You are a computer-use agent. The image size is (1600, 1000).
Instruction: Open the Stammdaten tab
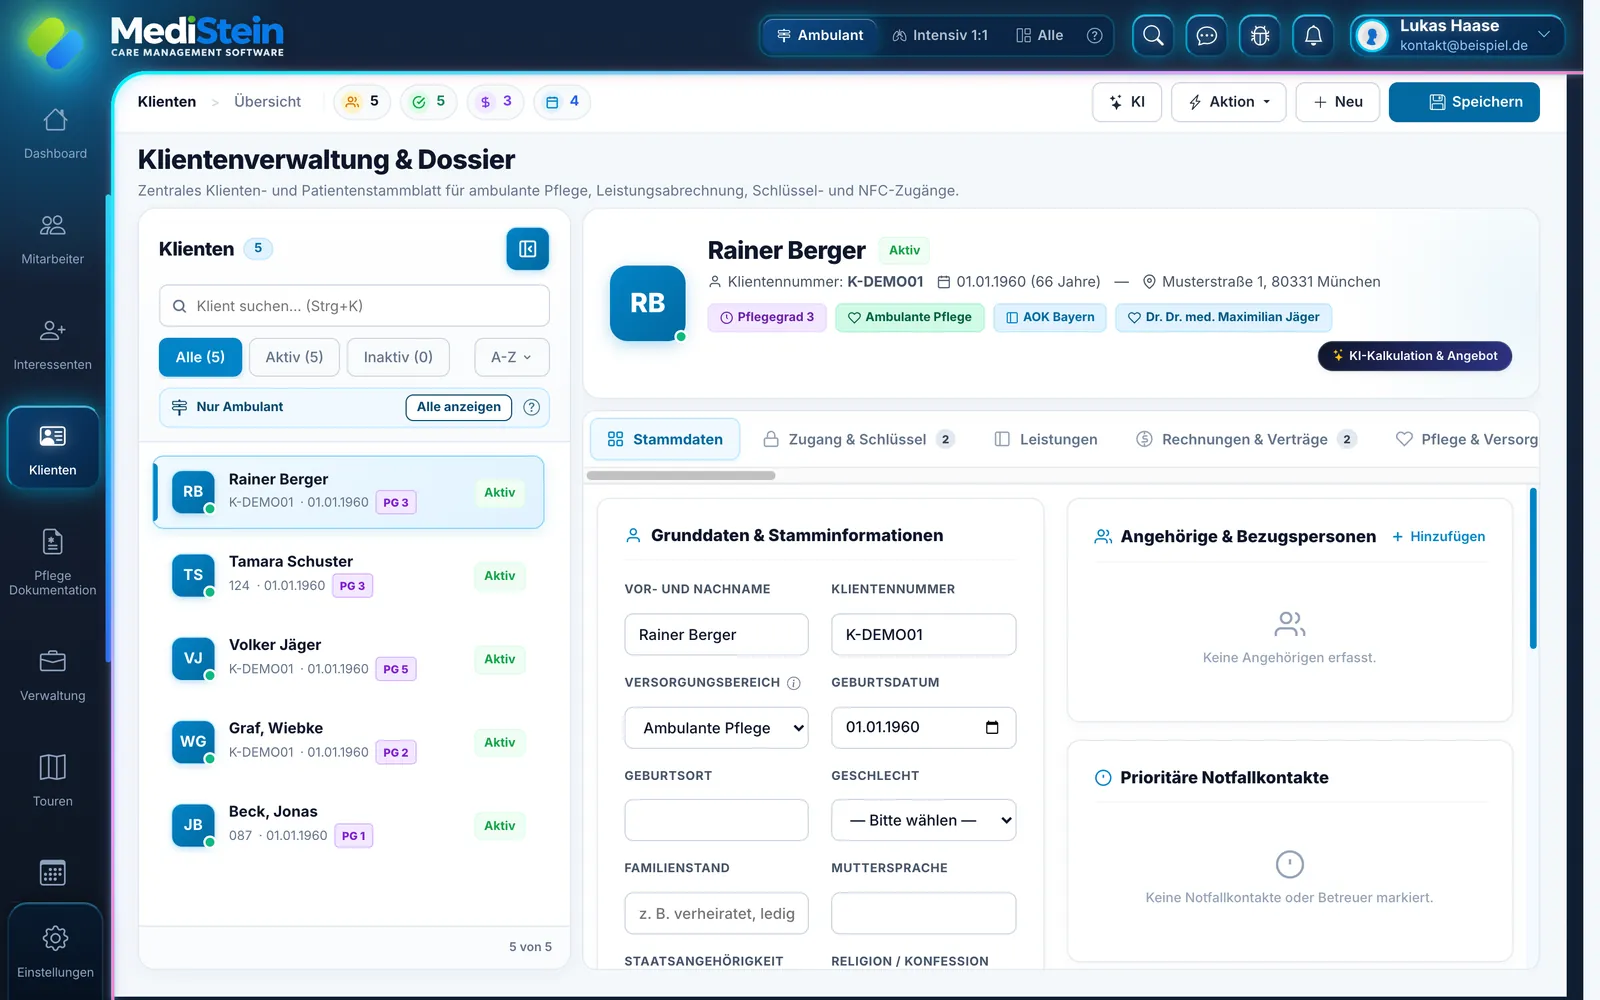pyautogui.click(x=665, y=439)
